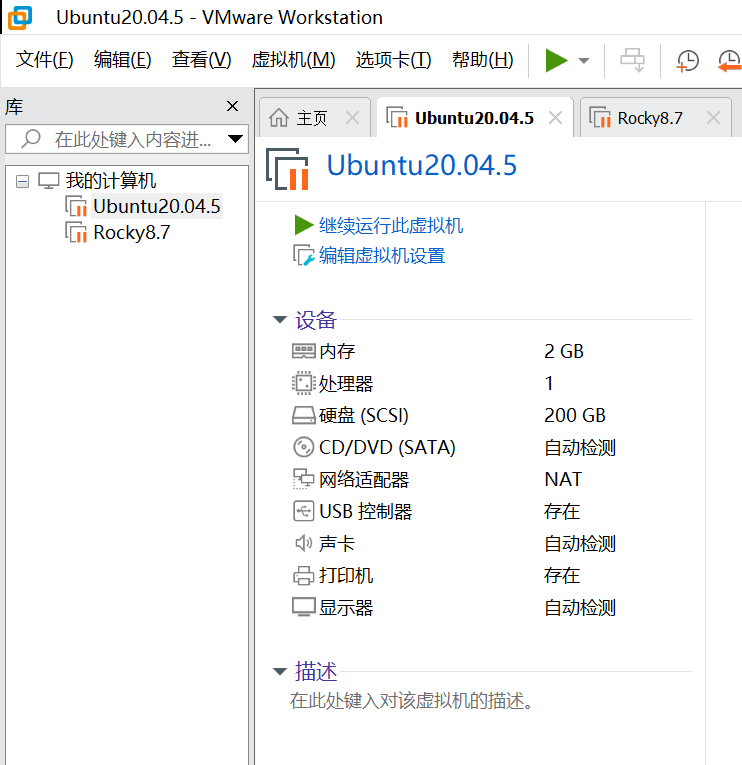This screenshot has width=742, height=765.
Task: Click the 硬盘 (SCSI) device label
Action: (364, 416)
